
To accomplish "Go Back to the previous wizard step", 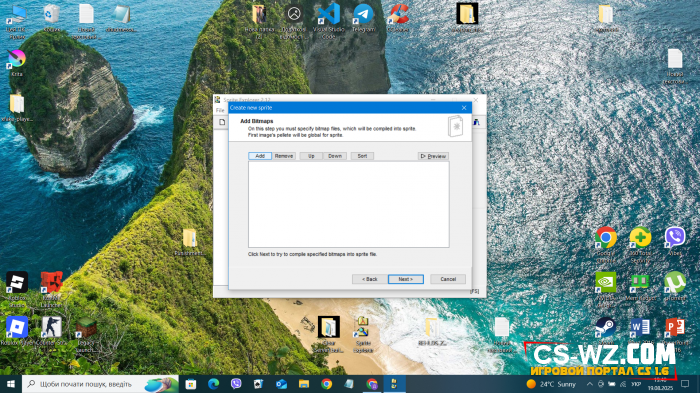I will 370,279.
